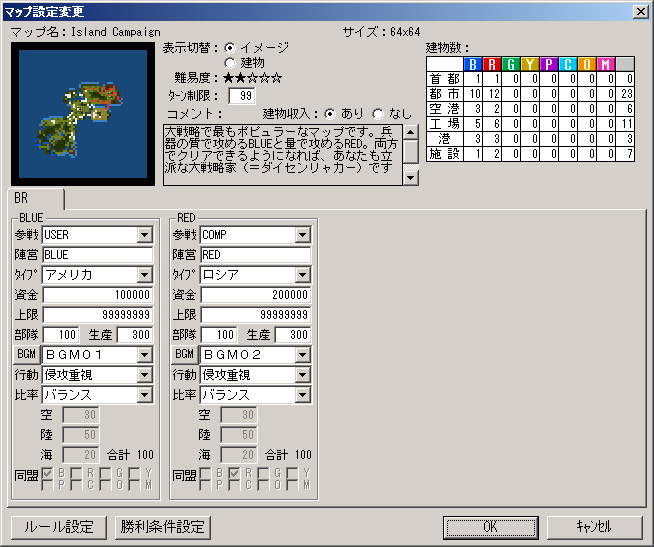Click the 工場 row label in building table

click(x=445, y=124)
